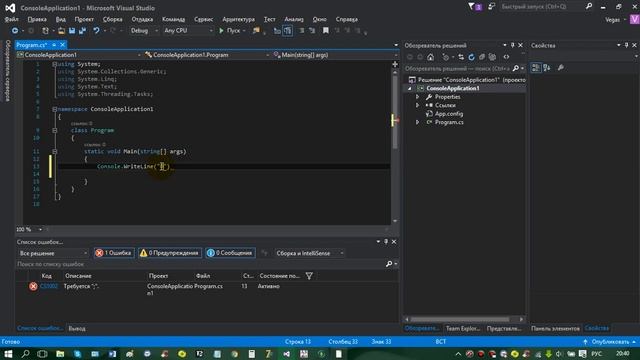Open the Правка menu
The image size is (640, 360).
[37, 19]
